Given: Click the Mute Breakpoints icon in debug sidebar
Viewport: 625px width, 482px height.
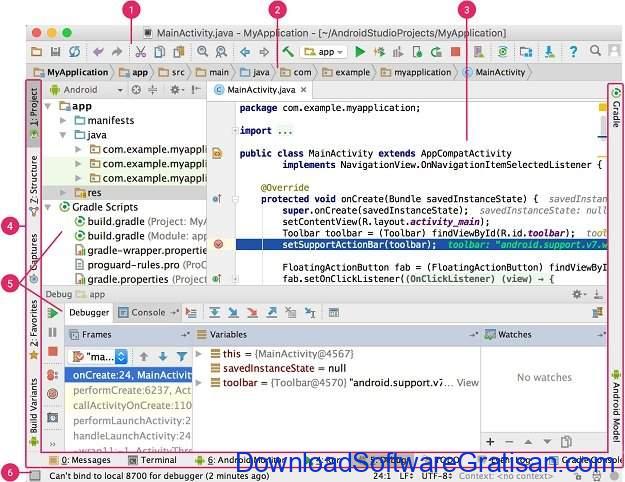Looking at the screenshot, I should (53, 394).
